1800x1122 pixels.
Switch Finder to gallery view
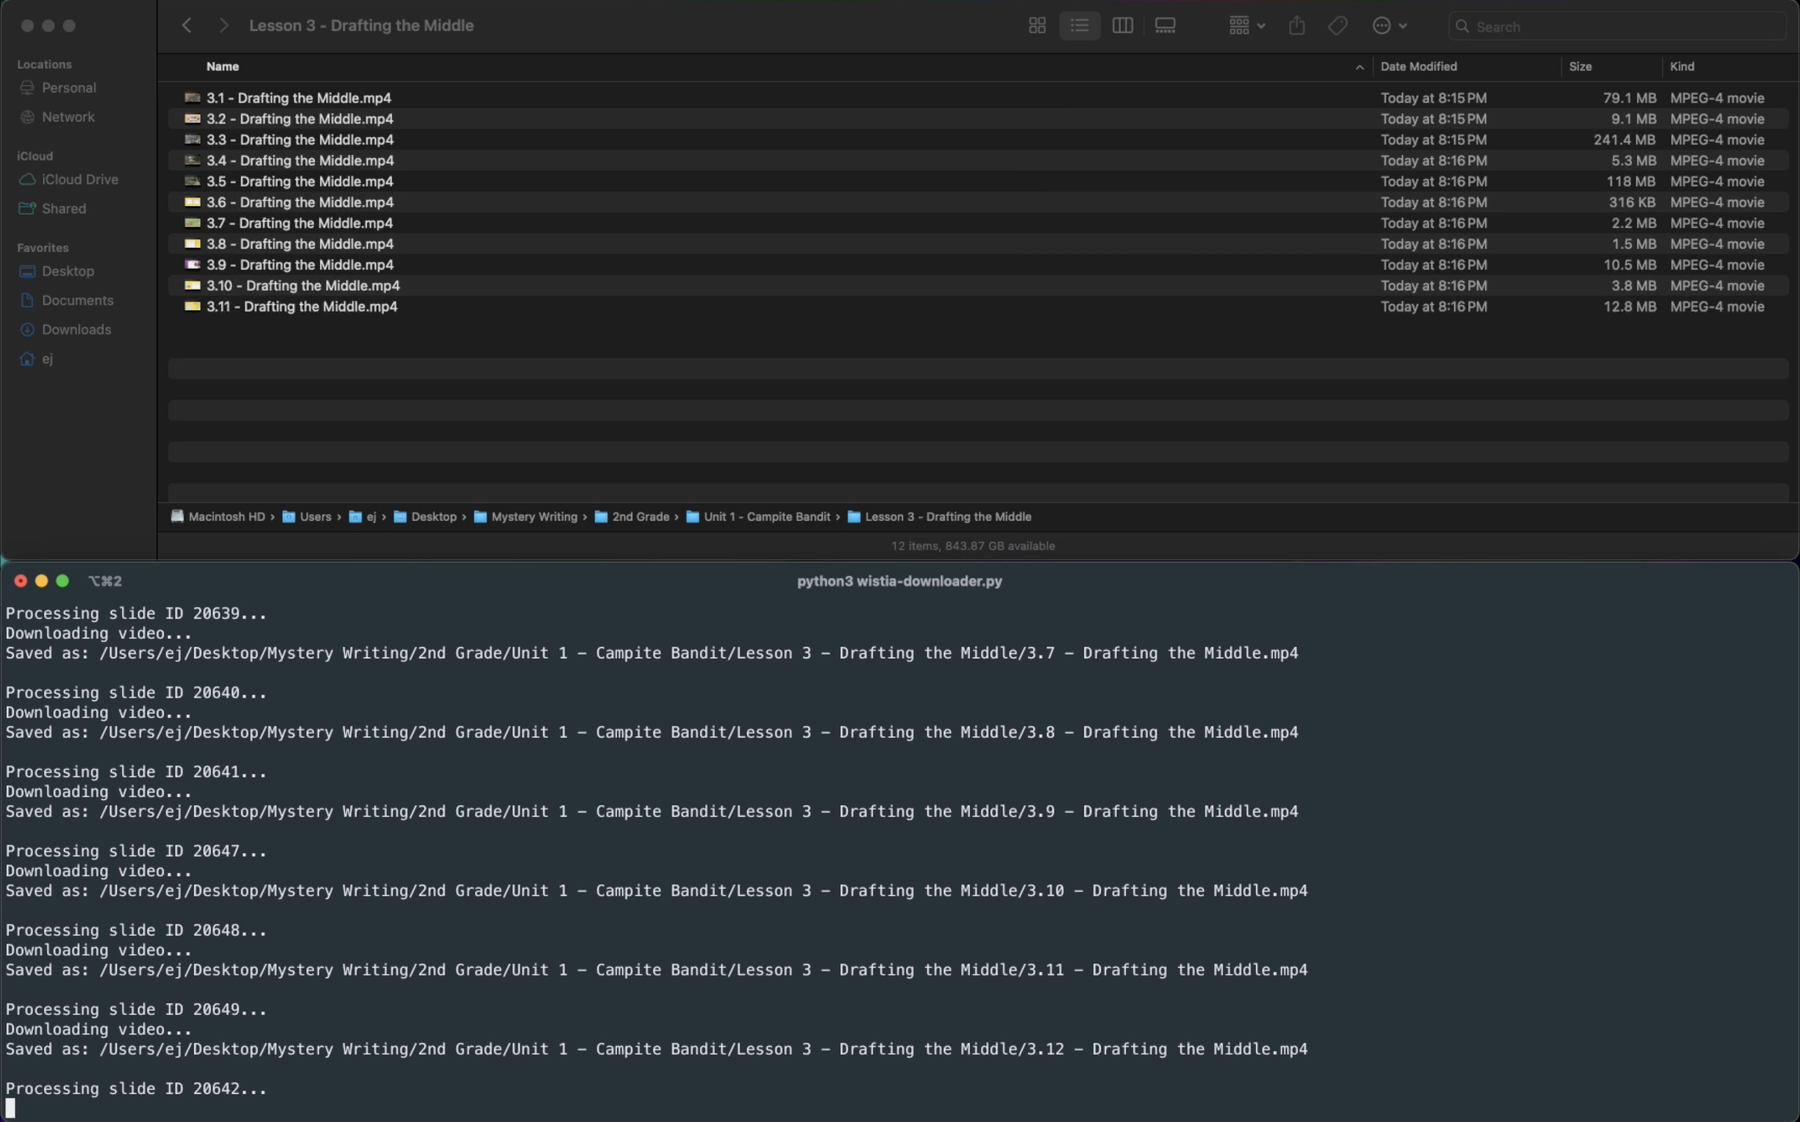1165,26
